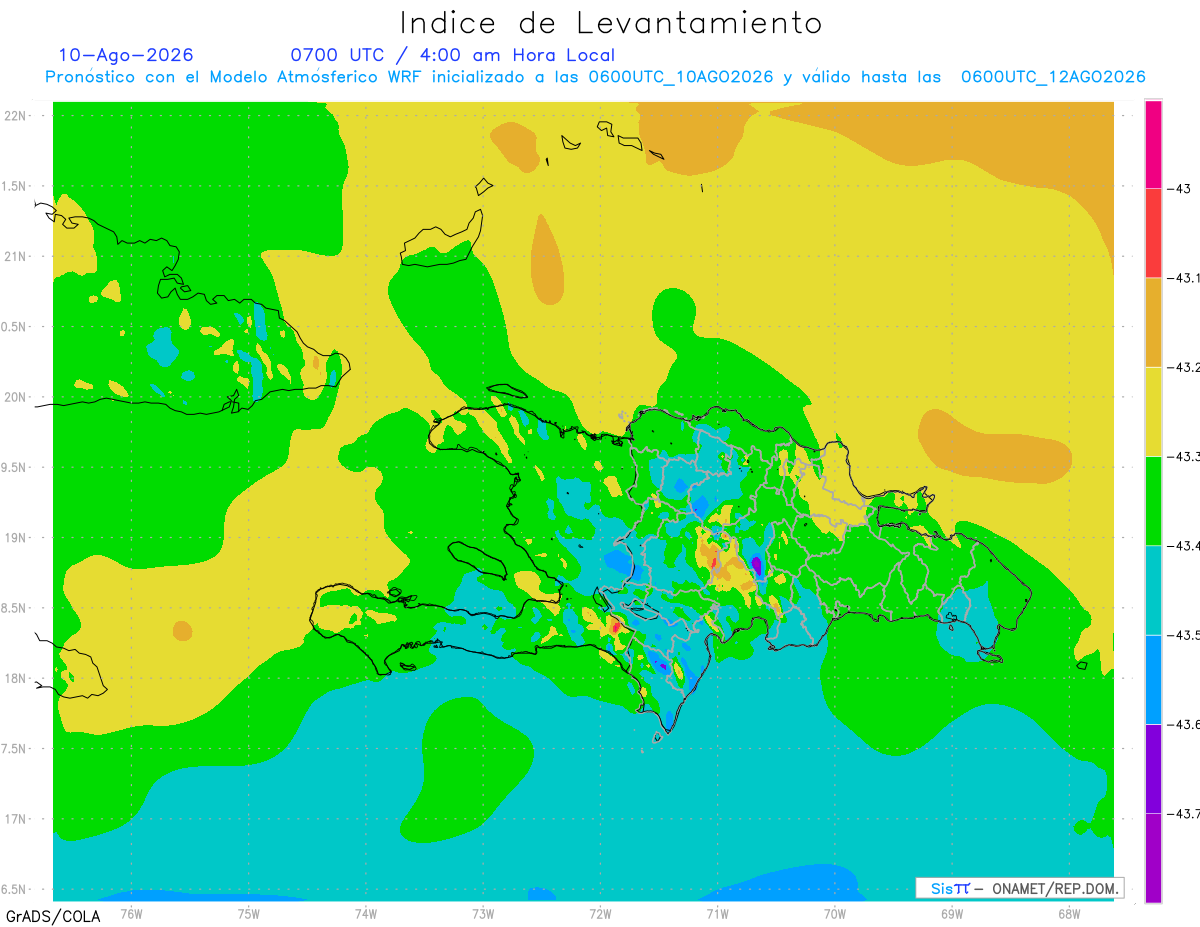Select the '68W' longitude label
1200x927 pixels.
tap(1069, 914)
